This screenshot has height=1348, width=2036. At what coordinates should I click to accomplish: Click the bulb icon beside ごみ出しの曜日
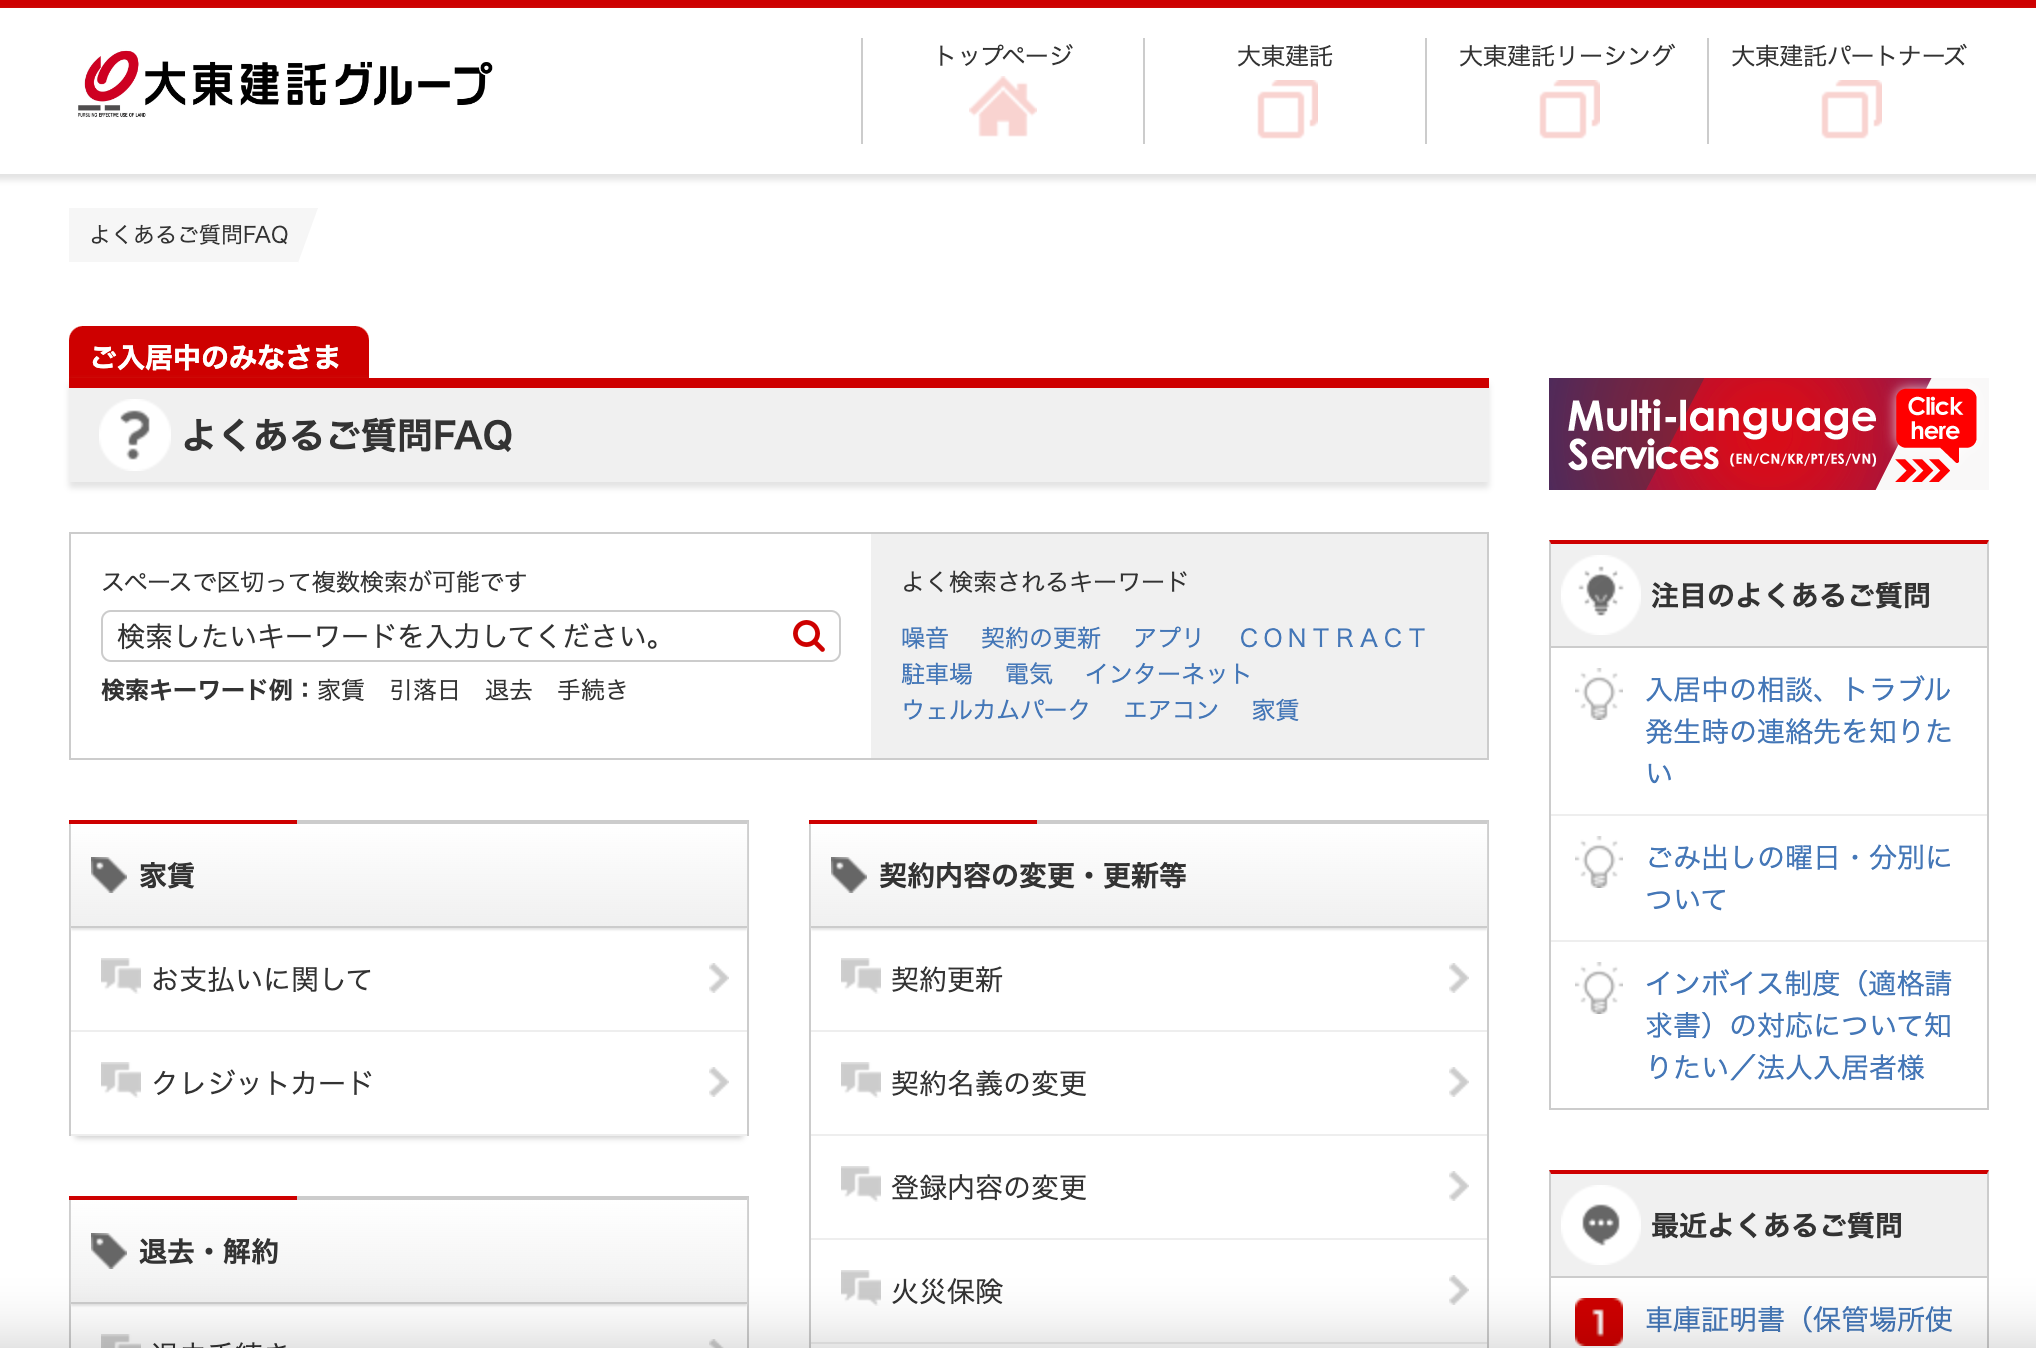pyautogui.click(x=1598, y=862)
